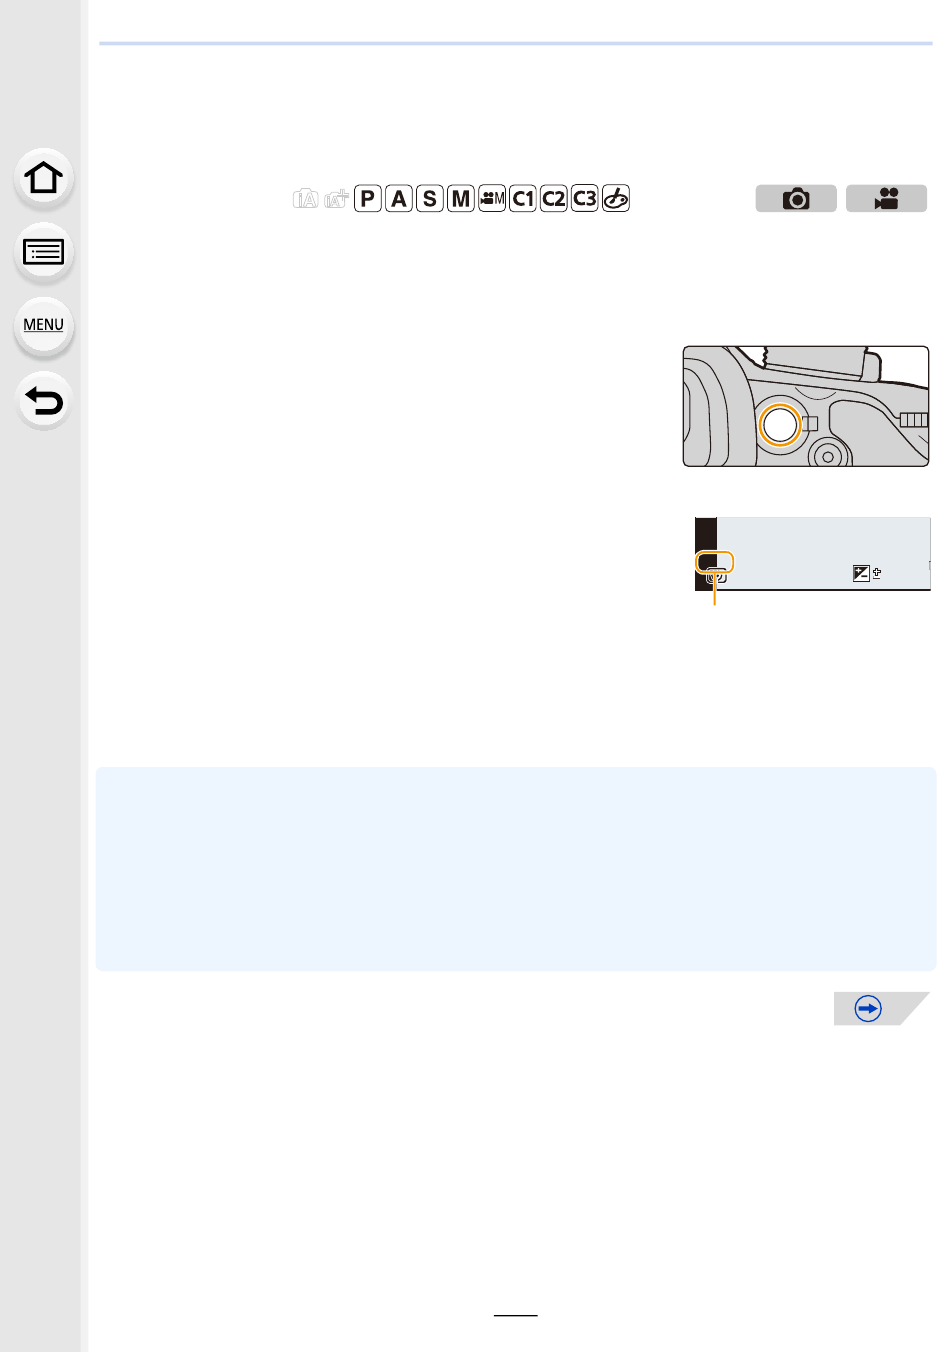950x1352 pixels.
Task: Click the motion picture video badge
Action: [x=887, y=198]
